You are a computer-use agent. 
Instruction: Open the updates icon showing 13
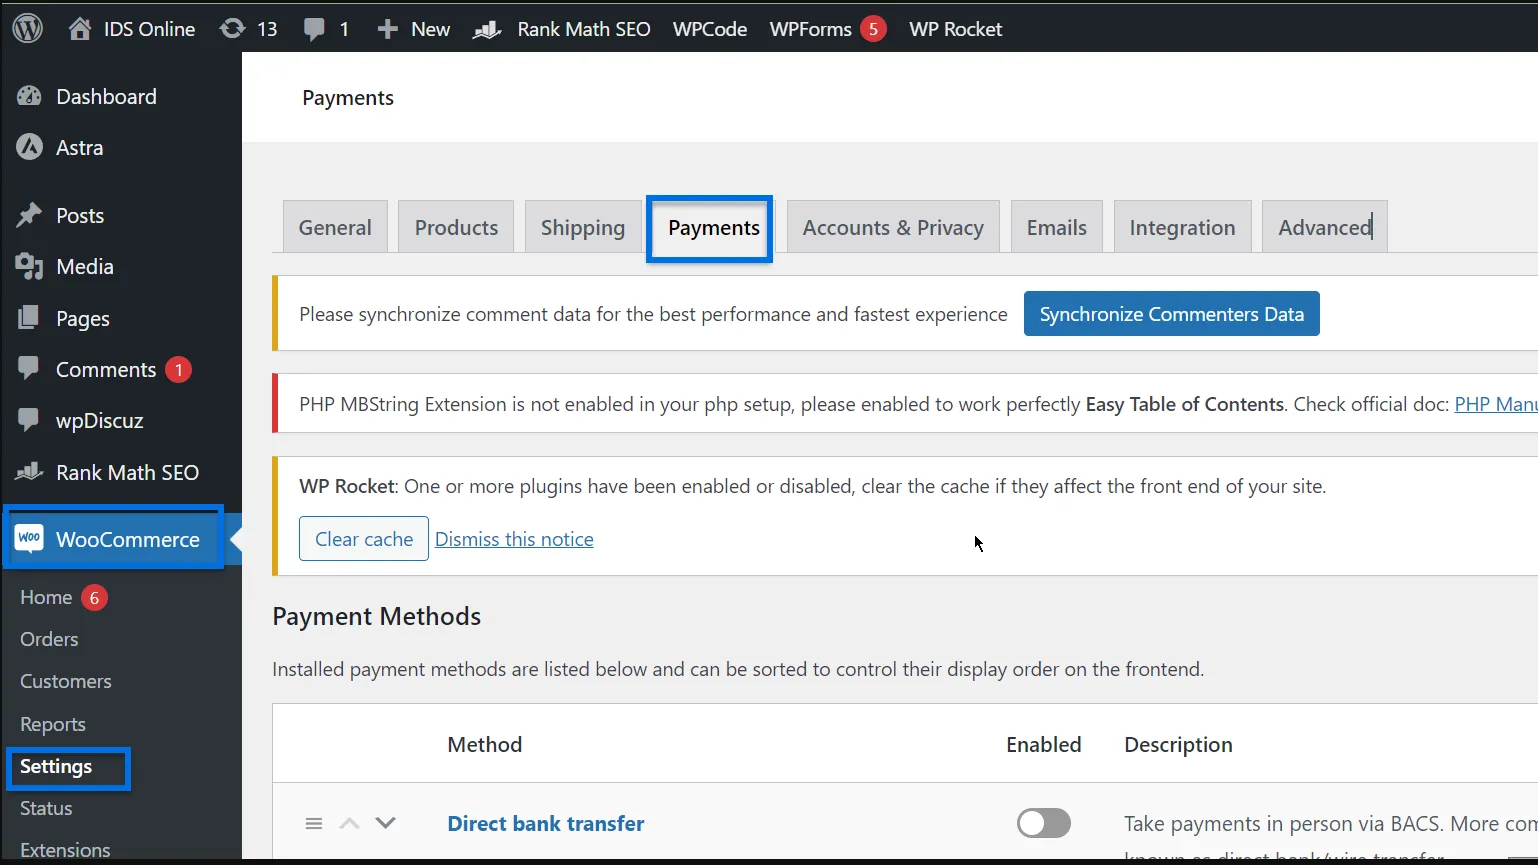click(x=232, y=29)
